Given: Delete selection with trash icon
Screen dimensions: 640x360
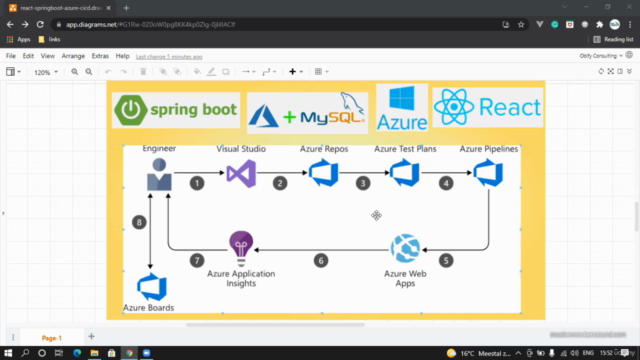Looking at the screenshot, I should point(143,72).
